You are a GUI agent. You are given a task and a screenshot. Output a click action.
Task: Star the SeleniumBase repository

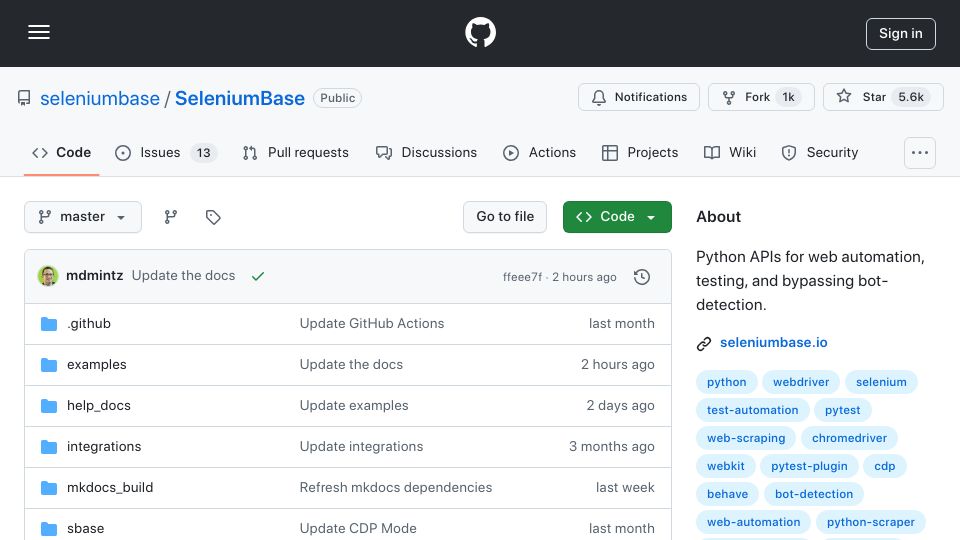point(883,97)
